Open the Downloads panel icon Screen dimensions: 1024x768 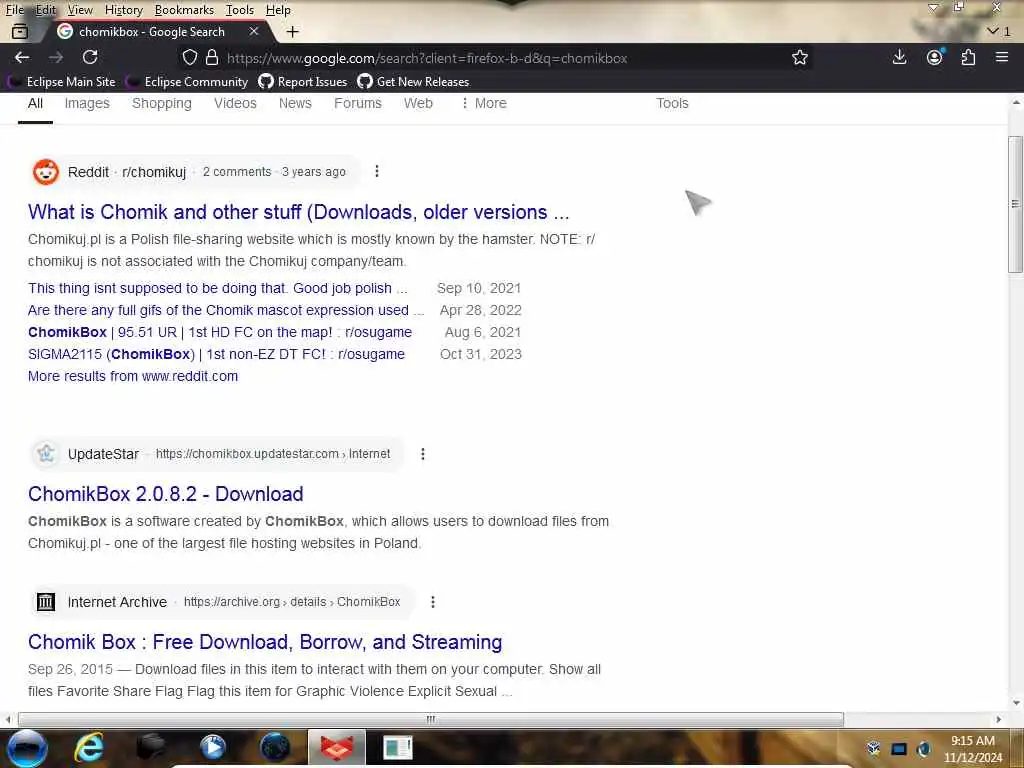[899, 57]
